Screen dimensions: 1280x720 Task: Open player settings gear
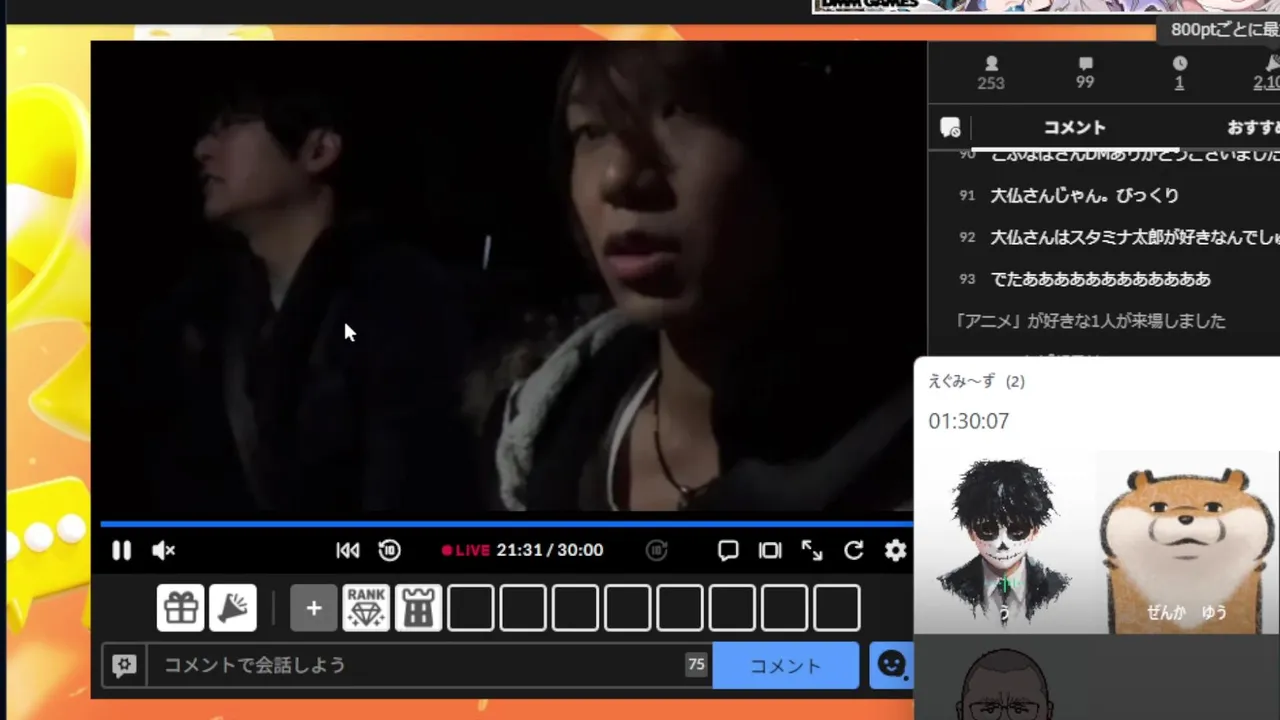pyautogui.click(x=895, y=550)
